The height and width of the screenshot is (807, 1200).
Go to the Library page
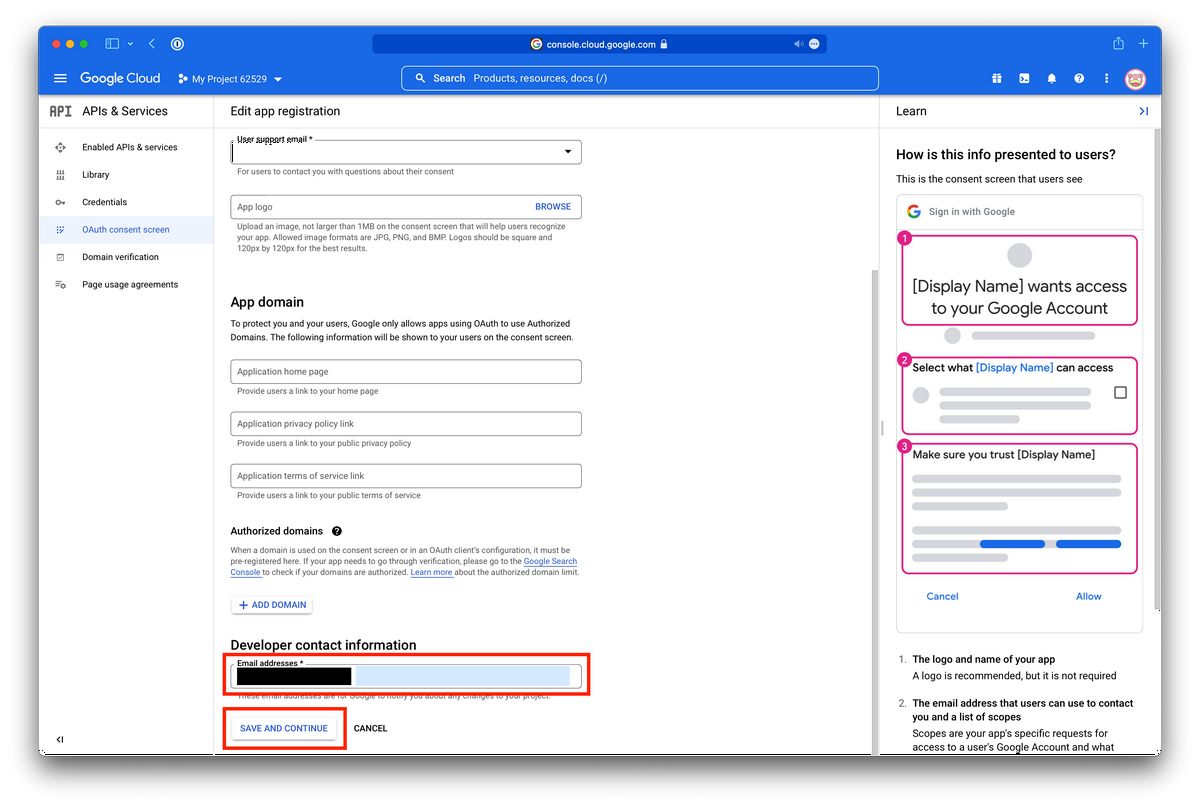126,175
